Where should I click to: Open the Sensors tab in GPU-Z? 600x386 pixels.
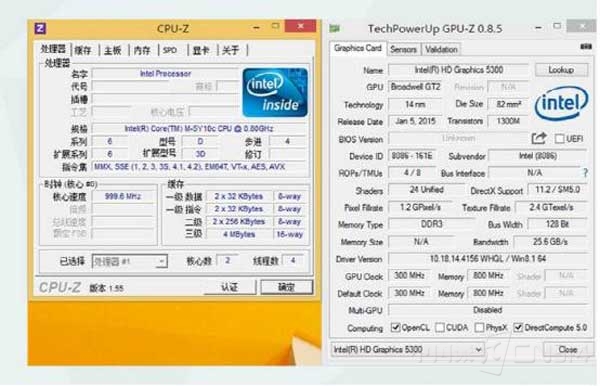click(x=403, y=49)
